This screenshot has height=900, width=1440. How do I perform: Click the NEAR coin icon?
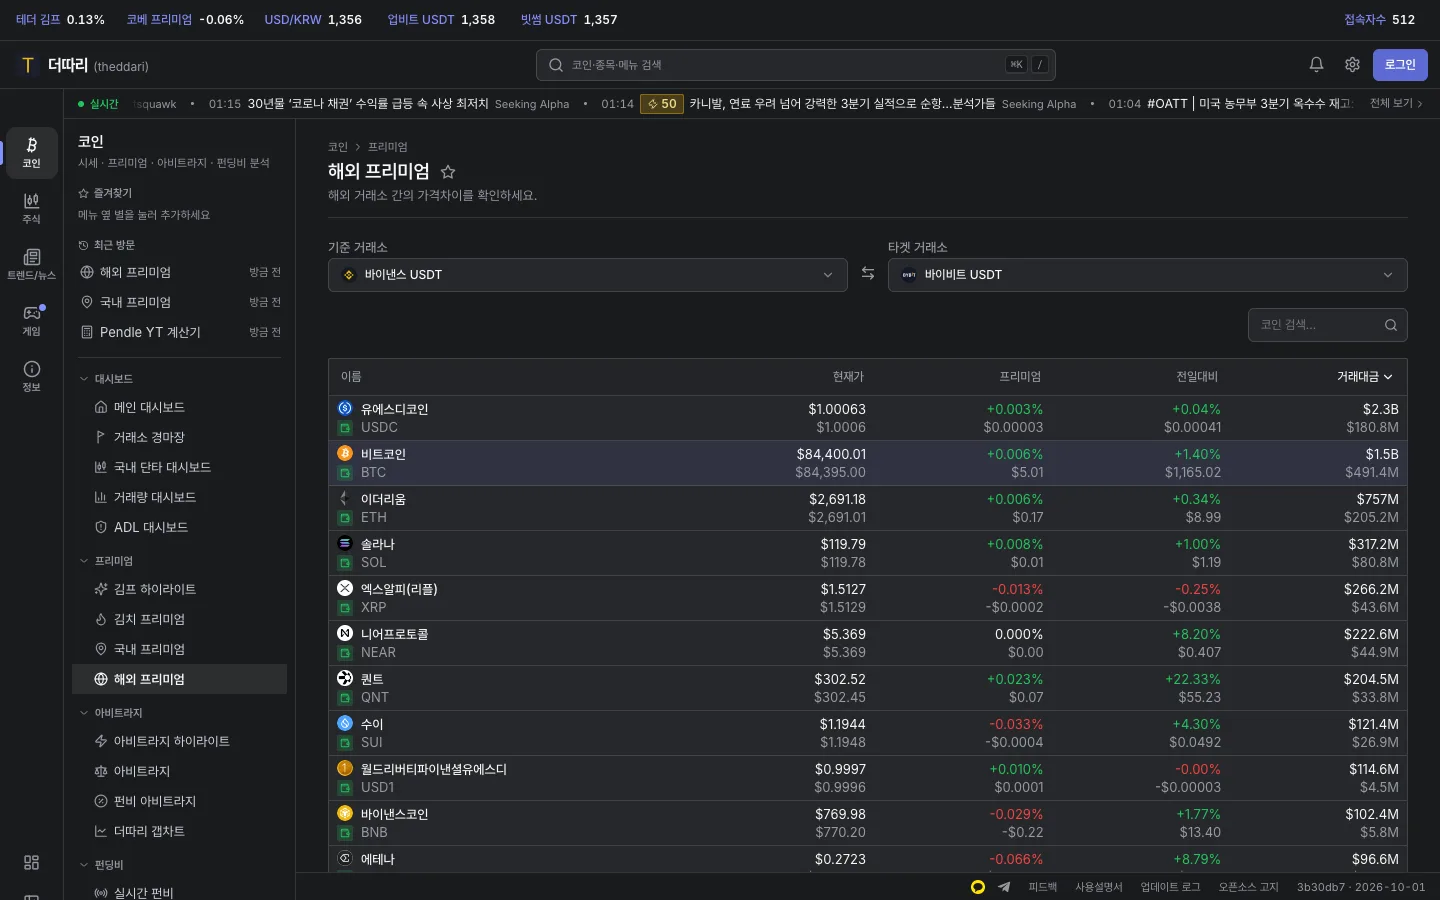[x=345, y=633]
